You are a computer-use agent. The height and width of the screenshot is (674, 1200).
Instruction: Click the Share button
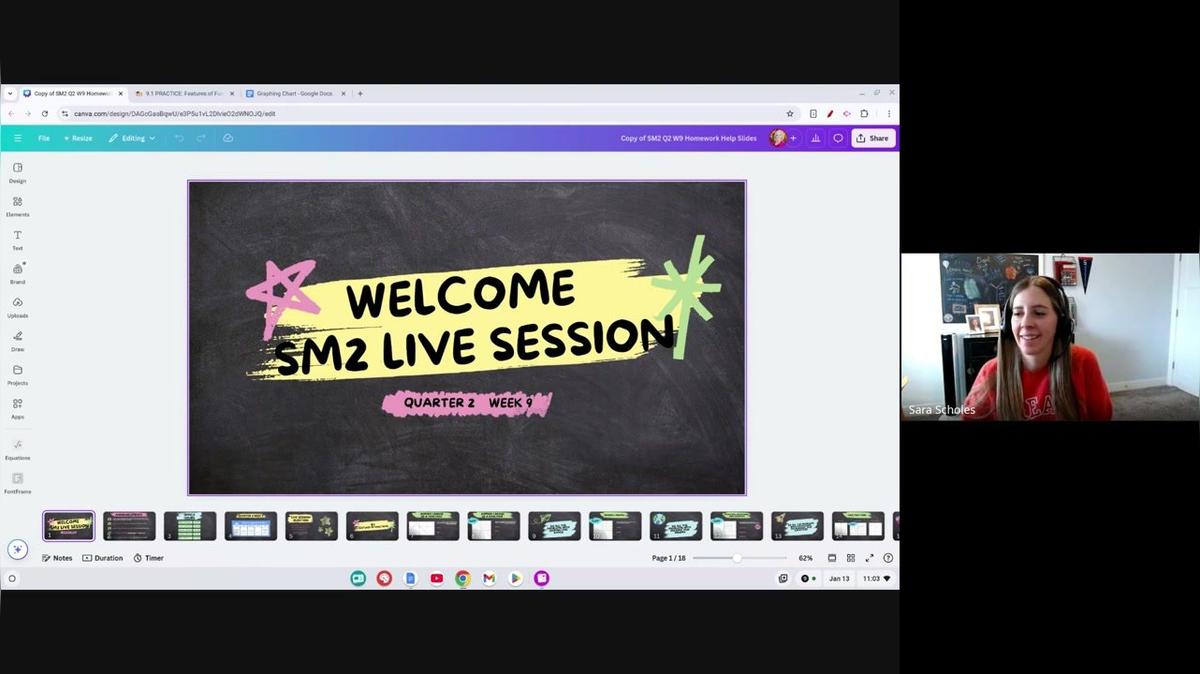click(x=873, y=138)
